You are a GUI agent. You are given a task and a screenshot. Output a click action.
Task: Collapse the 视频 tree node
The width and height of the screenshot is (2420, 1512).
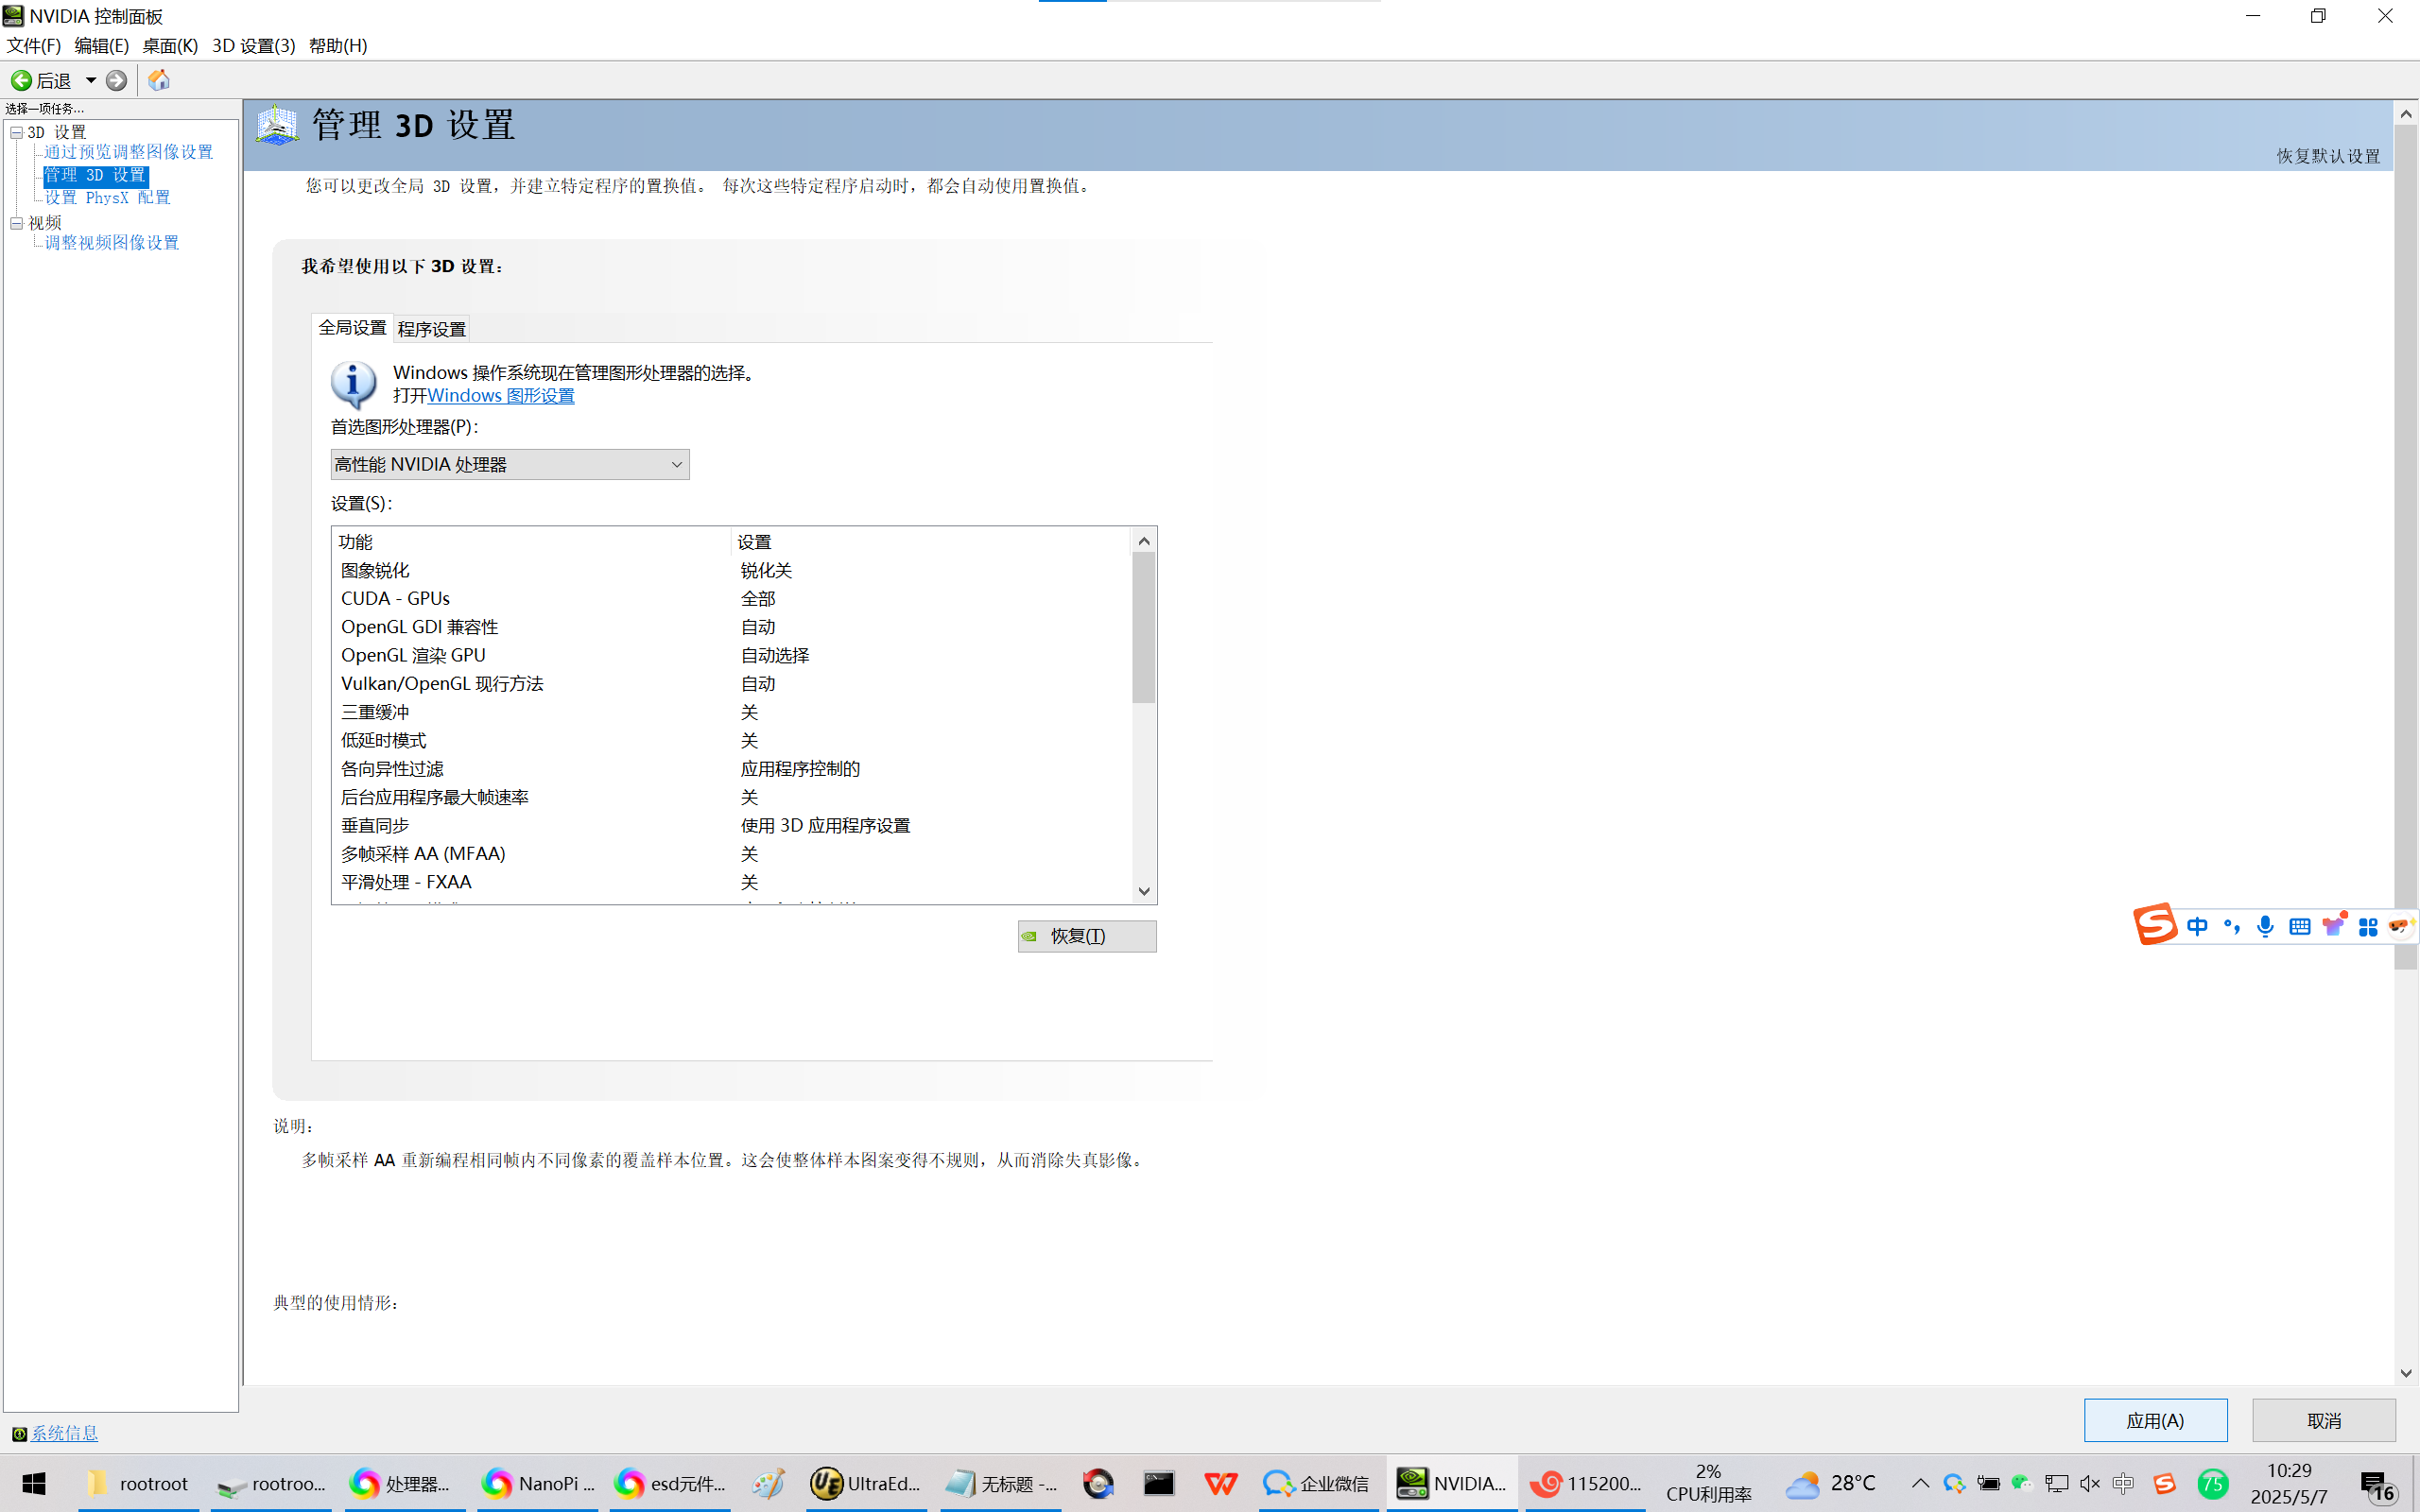pos(17,223)
